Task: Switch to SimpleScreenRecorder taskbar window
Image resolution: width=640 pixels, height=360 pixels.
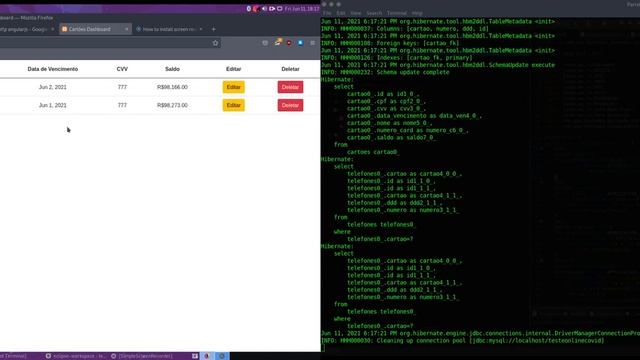Action: [x=142, y=356]
